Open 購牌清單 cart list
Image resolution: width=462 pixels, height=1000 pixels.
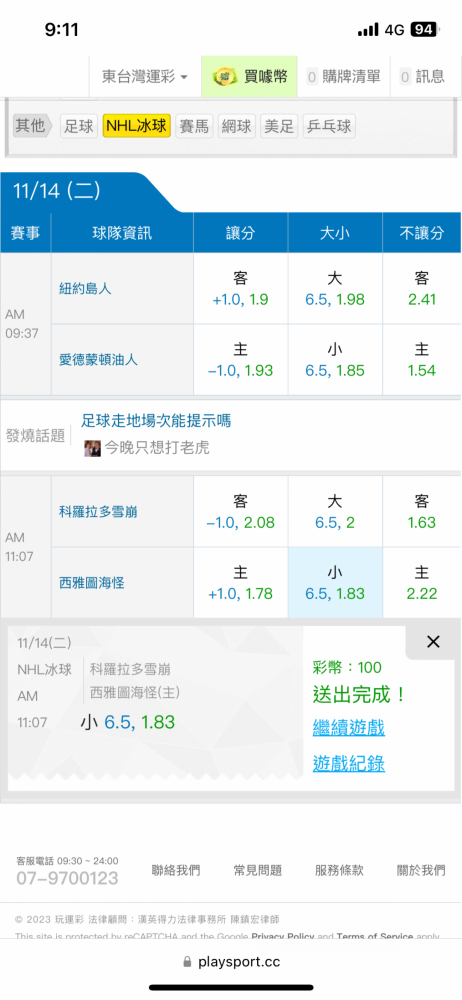pyautogui.click(x=344, y=77)
